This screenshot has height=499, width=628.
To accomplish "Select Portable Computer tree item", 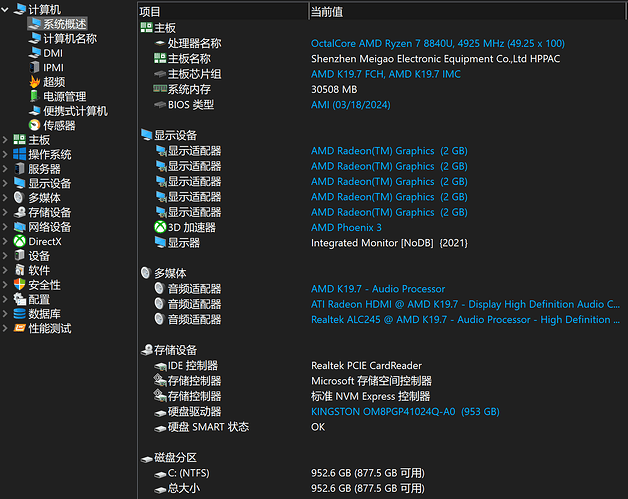I will point(75,111).
